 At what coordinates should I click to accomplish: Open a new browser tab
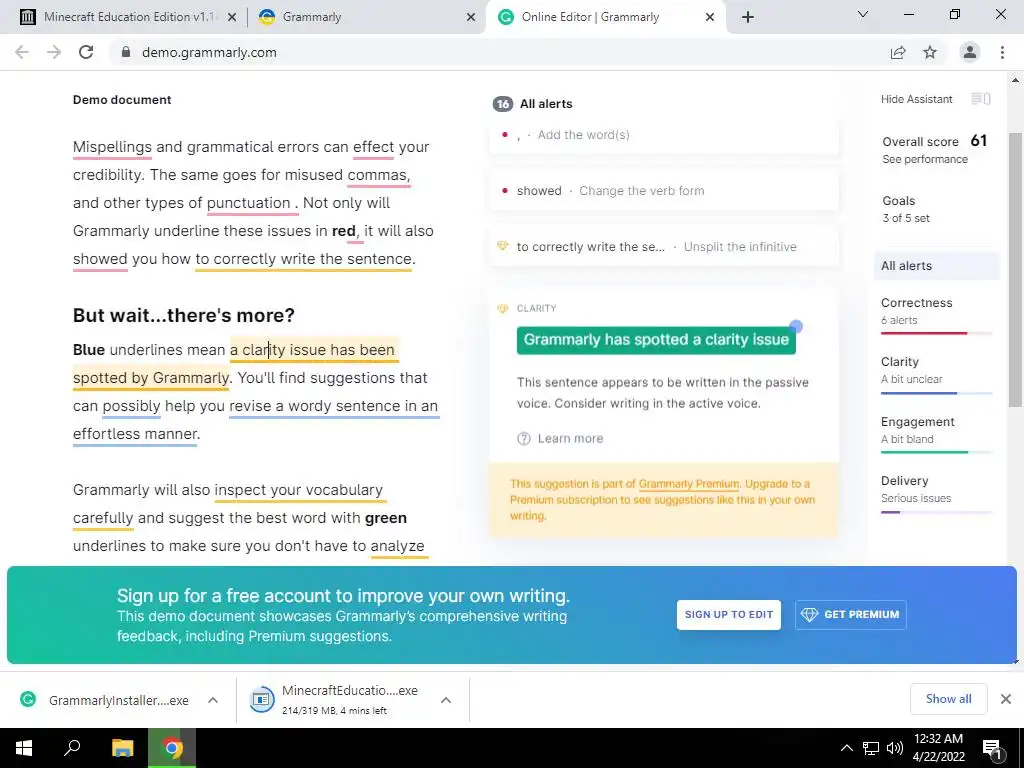(x=748, y=17)
